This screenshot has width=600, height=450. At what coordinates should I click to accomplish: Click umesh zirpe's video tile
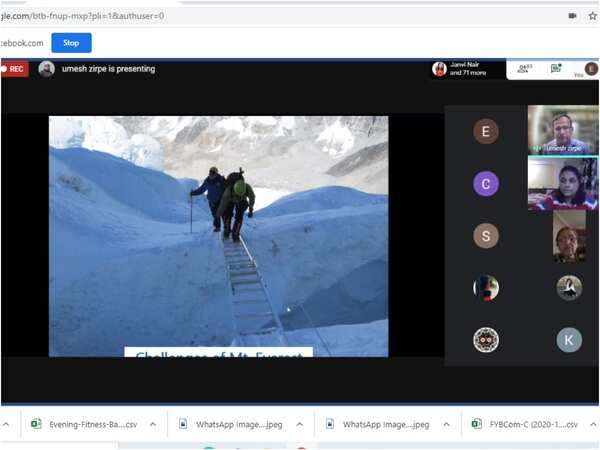click(x=562, y=130)
